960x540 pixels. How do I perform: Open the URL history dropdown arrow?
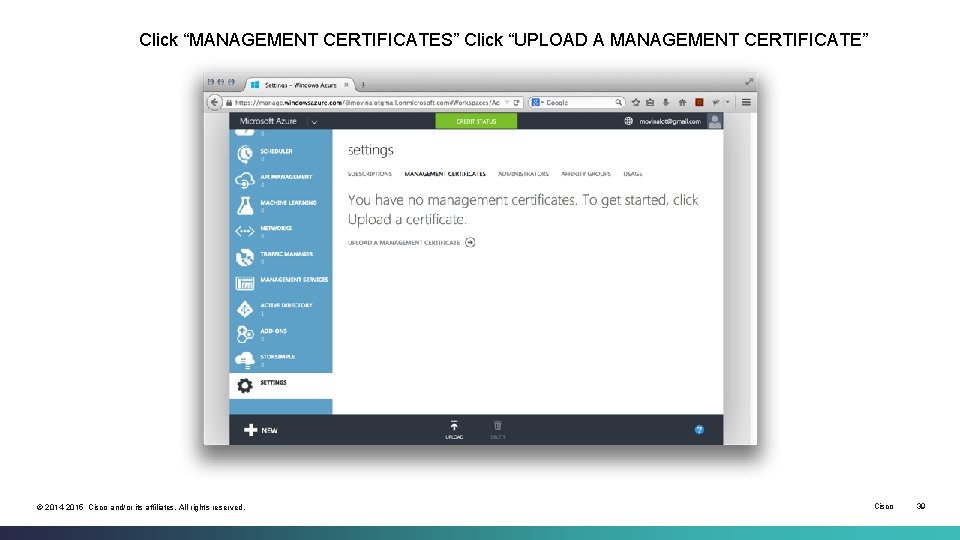tap(507, 102)
